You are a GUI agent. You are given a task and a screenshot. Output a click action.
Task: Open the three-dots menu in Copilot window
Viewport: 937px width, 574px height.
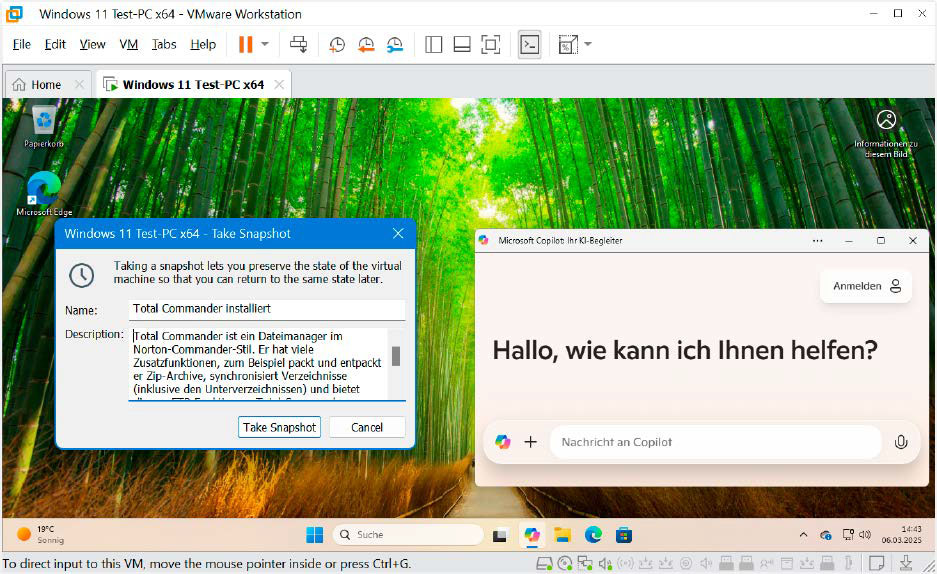coord(817,241)
